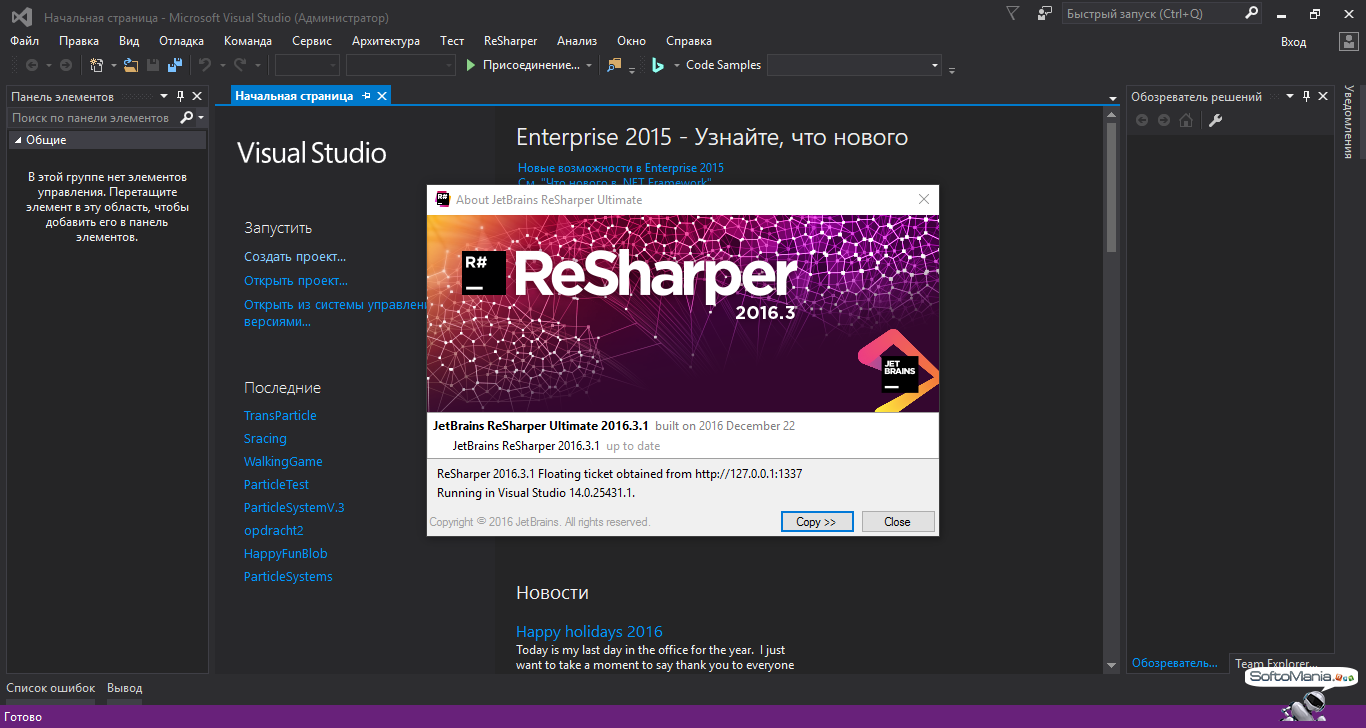The width and height of the screenshot is (1366, 728).
Task: Open the New Project dropdown arrow
Action: click(x=113, y=65)
